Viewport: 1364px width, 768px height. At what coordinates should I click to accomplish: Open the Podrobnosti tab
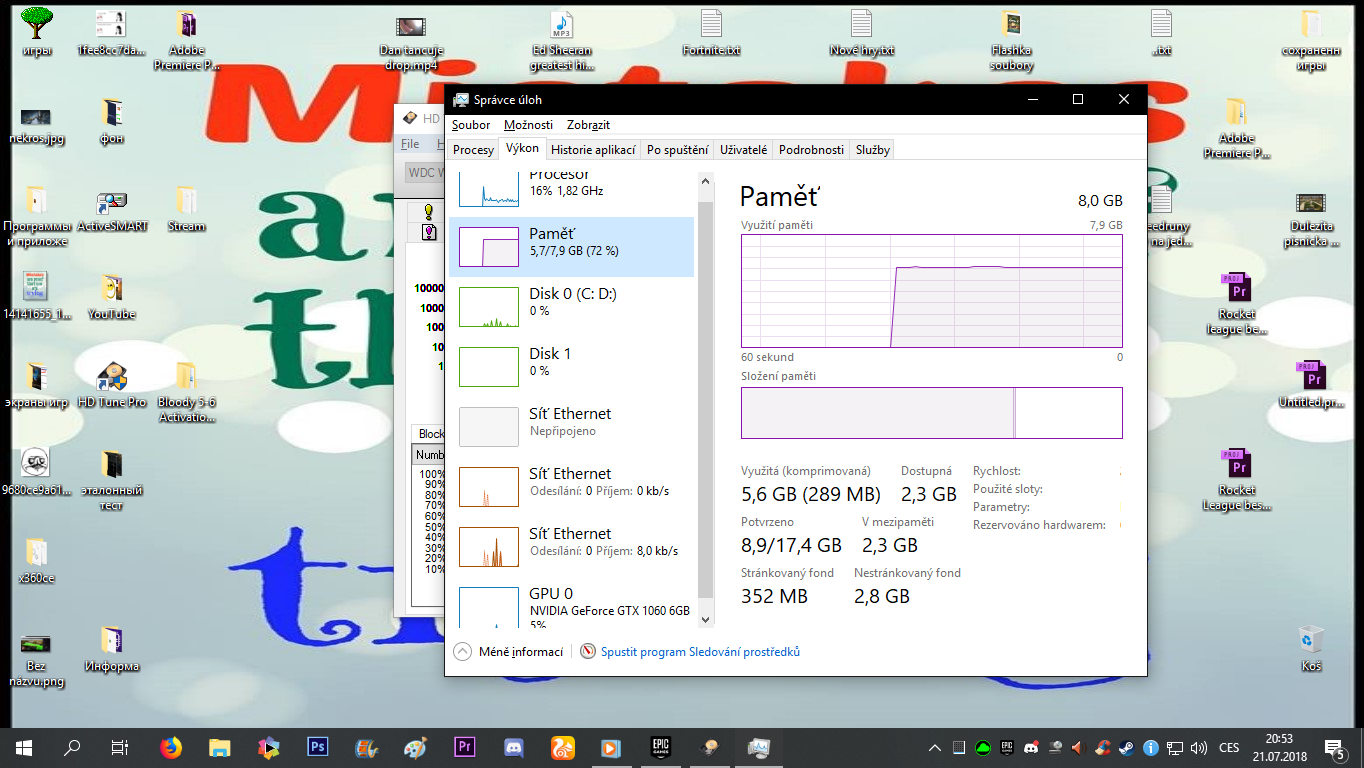(x=811, y=150)
